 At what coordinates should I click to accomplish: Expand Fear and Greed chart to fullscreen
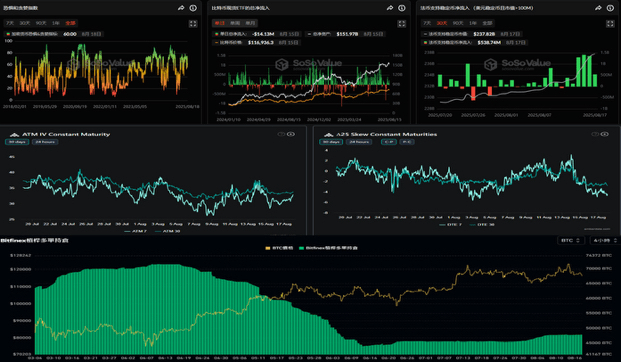pyautogui.click(x=193, y=24)
